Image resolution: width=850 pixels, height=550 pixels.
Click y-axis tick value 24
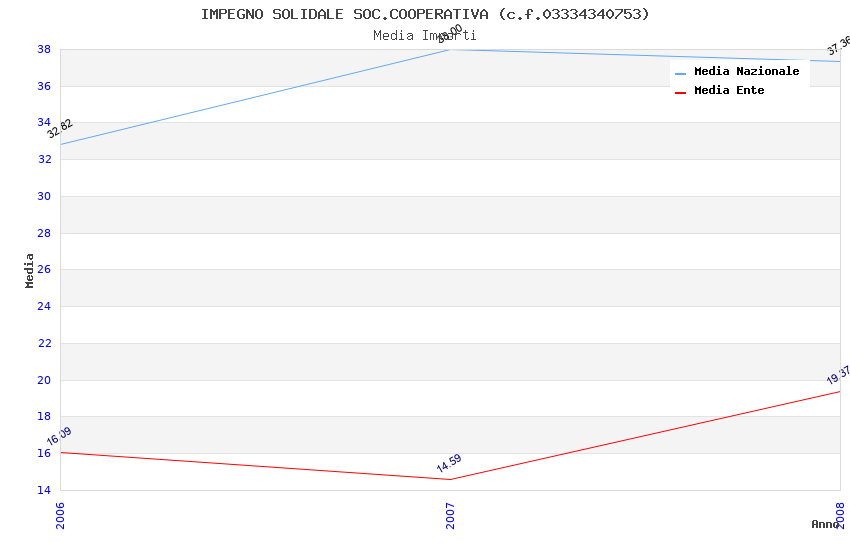(44, 306)
